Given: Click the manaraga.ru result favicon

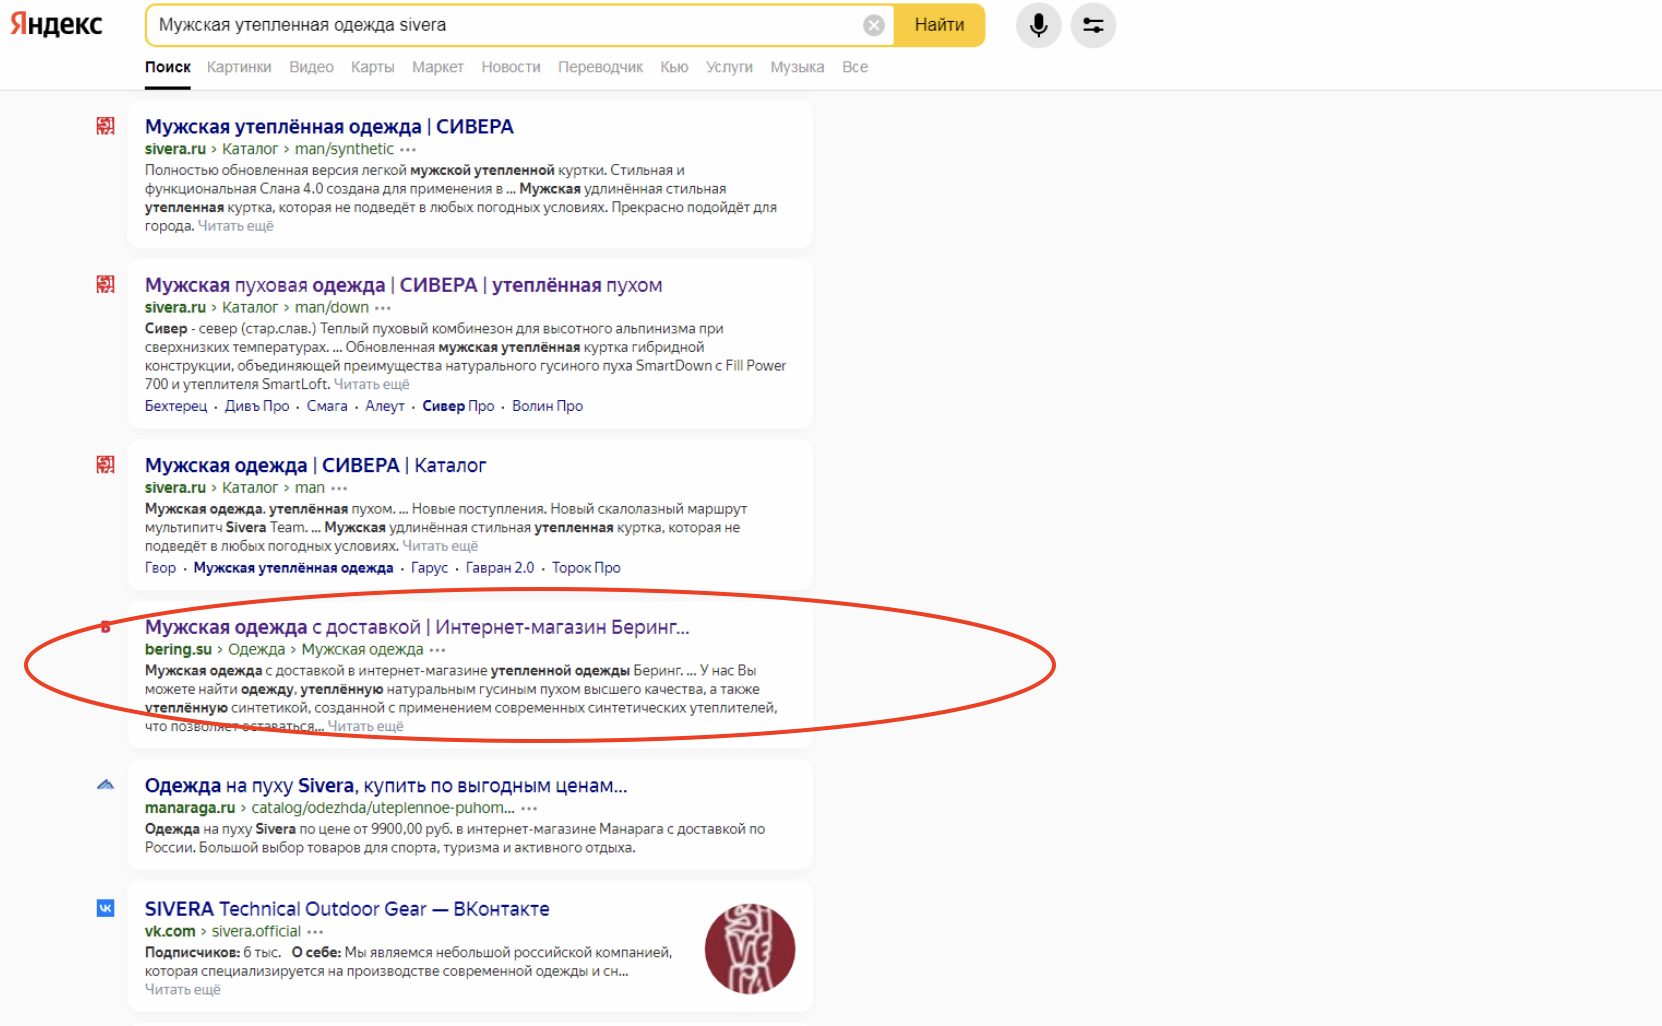Looking at the screenshot, I should [105, 785].
